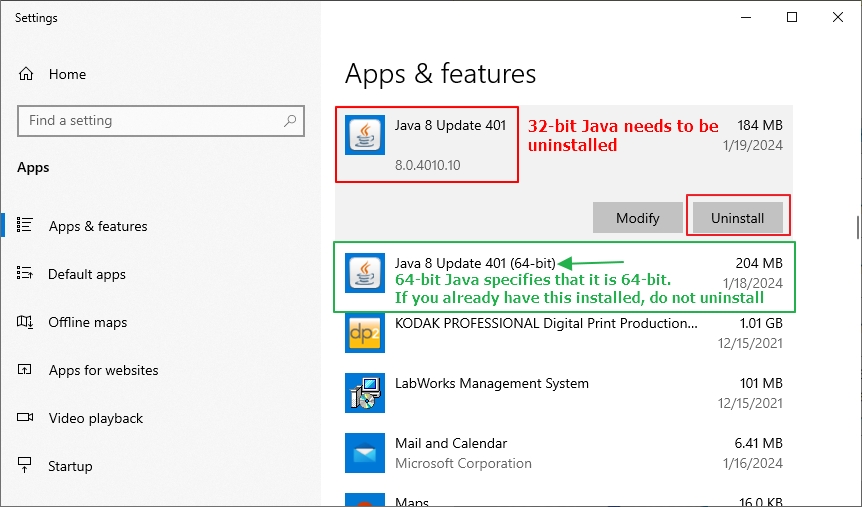
Task: Click the Startup icon
Action: click(25, 465)
